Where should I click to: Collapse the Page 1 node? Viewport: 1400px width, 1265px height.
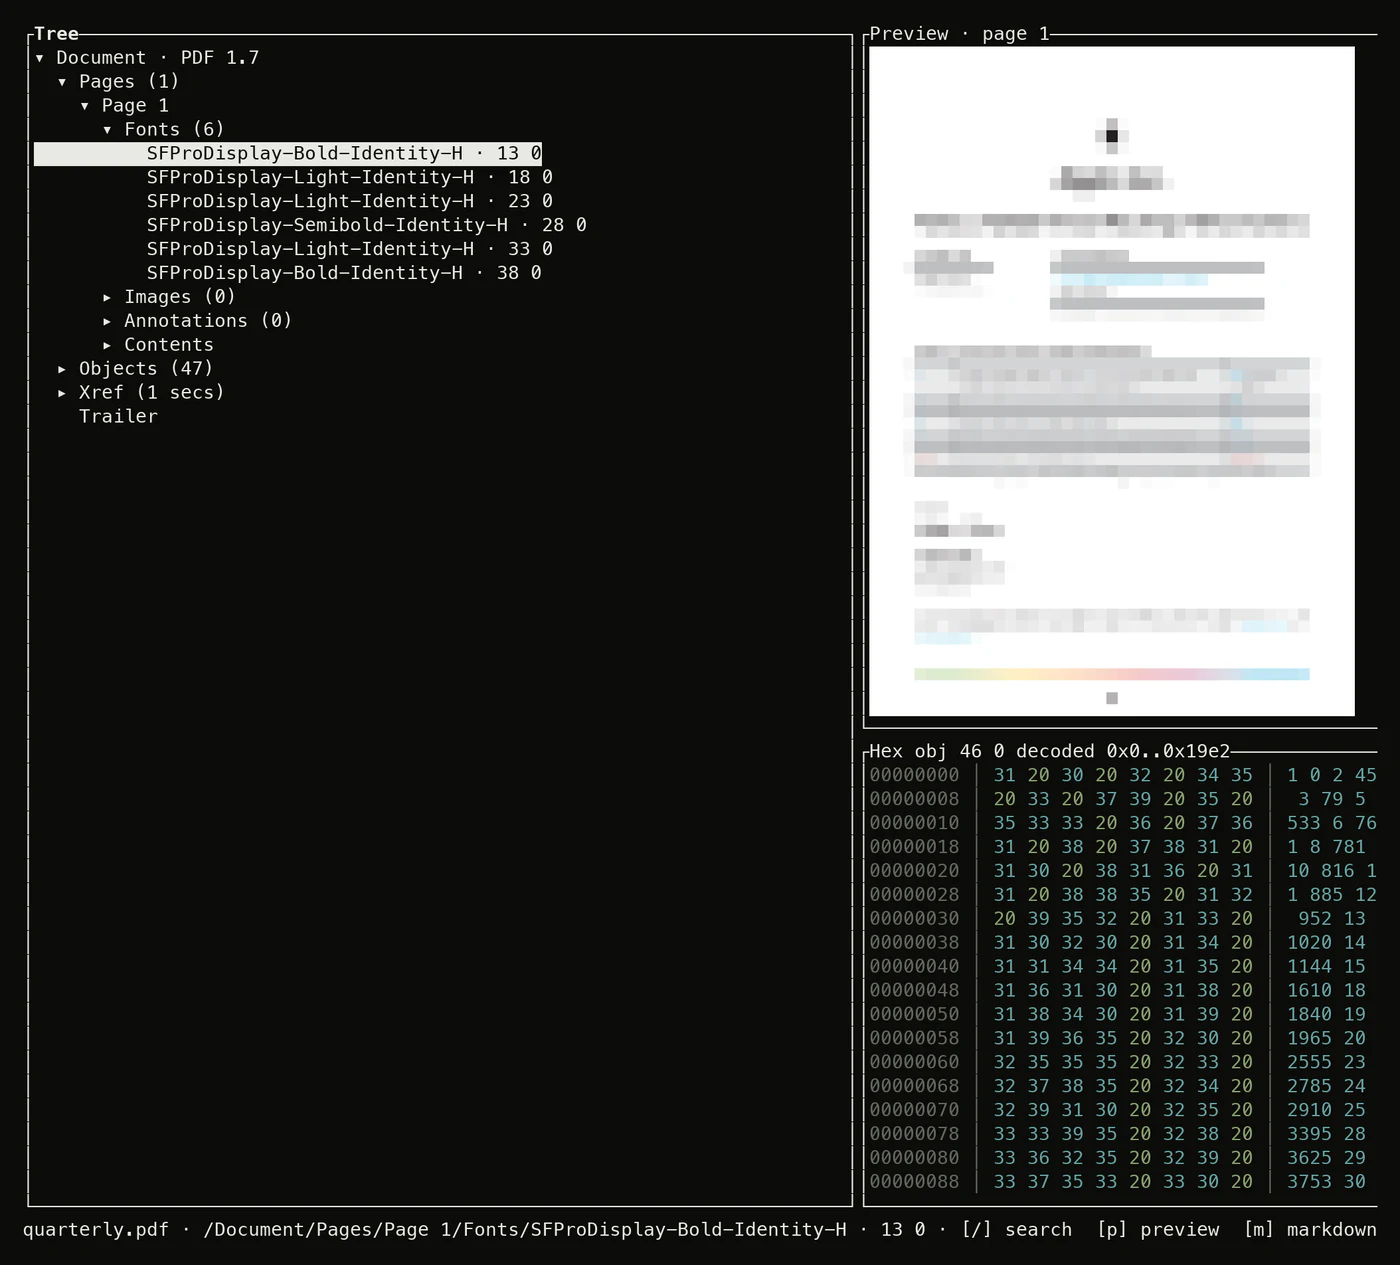85,106
